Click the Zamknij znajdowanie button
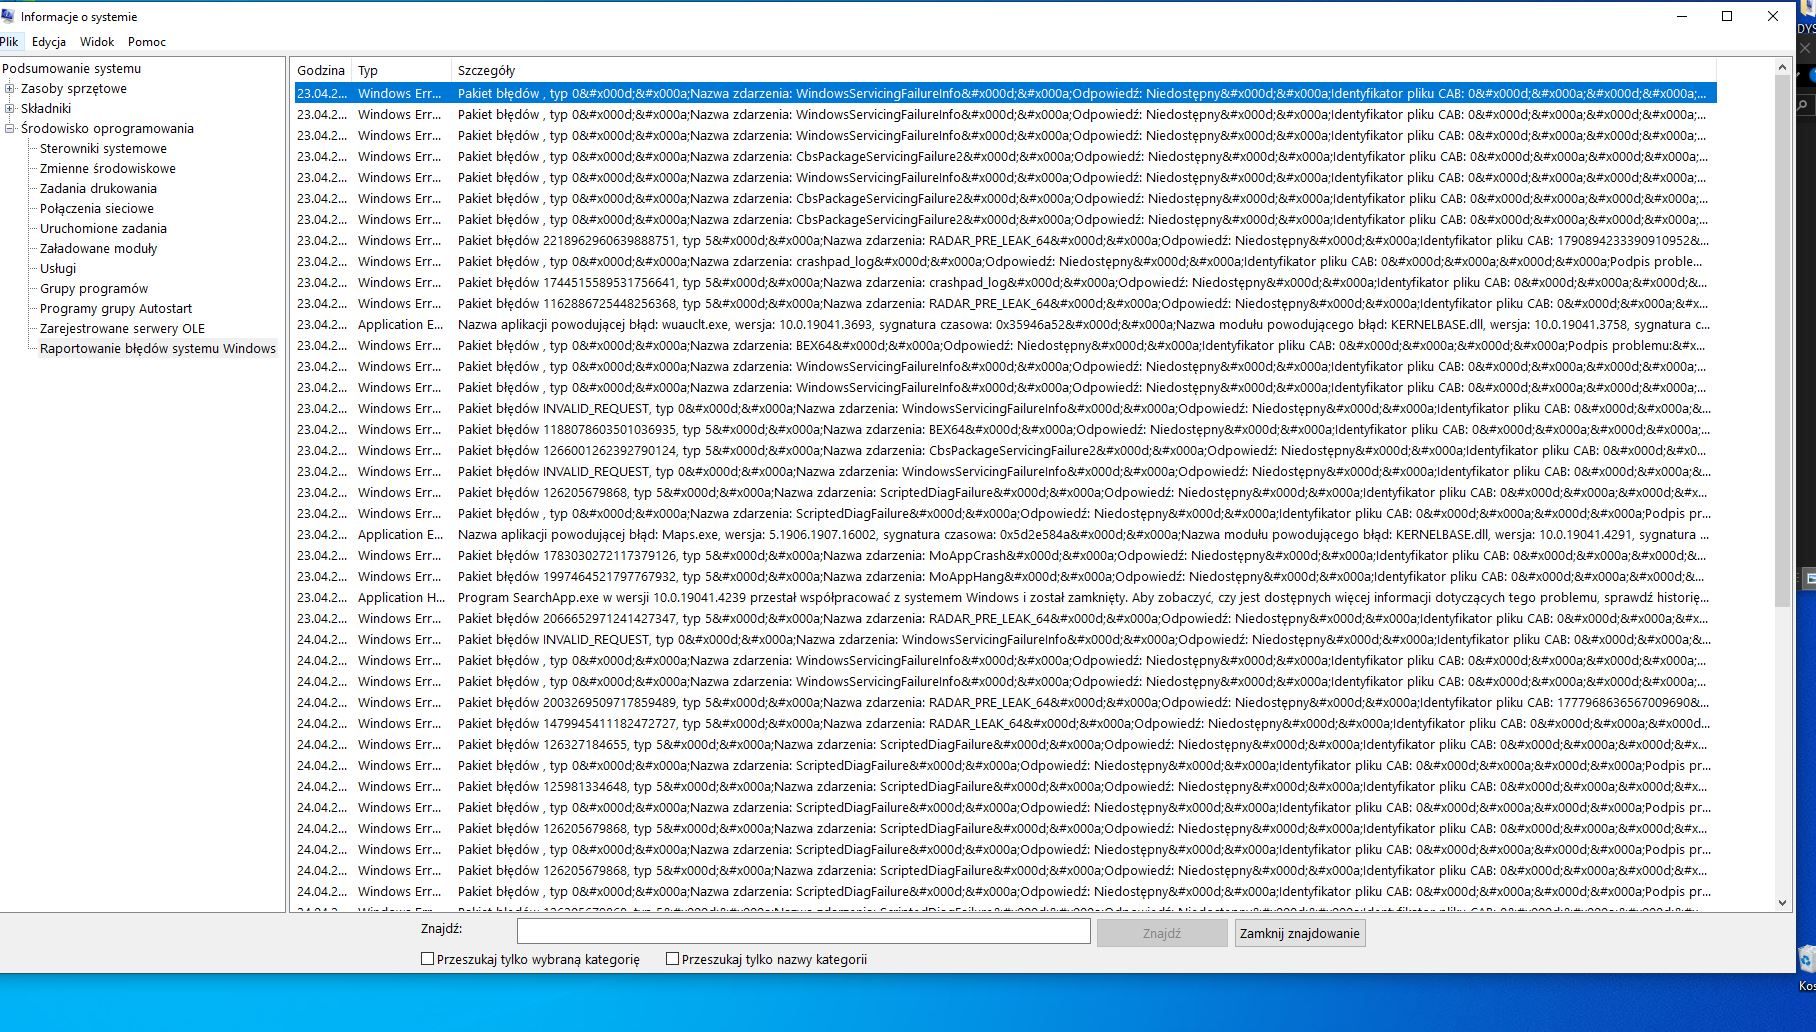The height and width of the screenshot is (1032, 1816). click(x=1299, y=933)
